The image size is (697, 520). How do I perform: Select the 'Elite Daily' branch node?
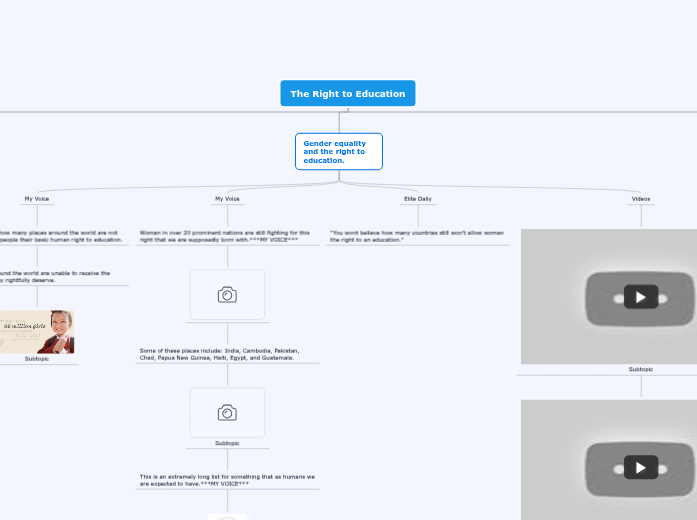[417, 199]
